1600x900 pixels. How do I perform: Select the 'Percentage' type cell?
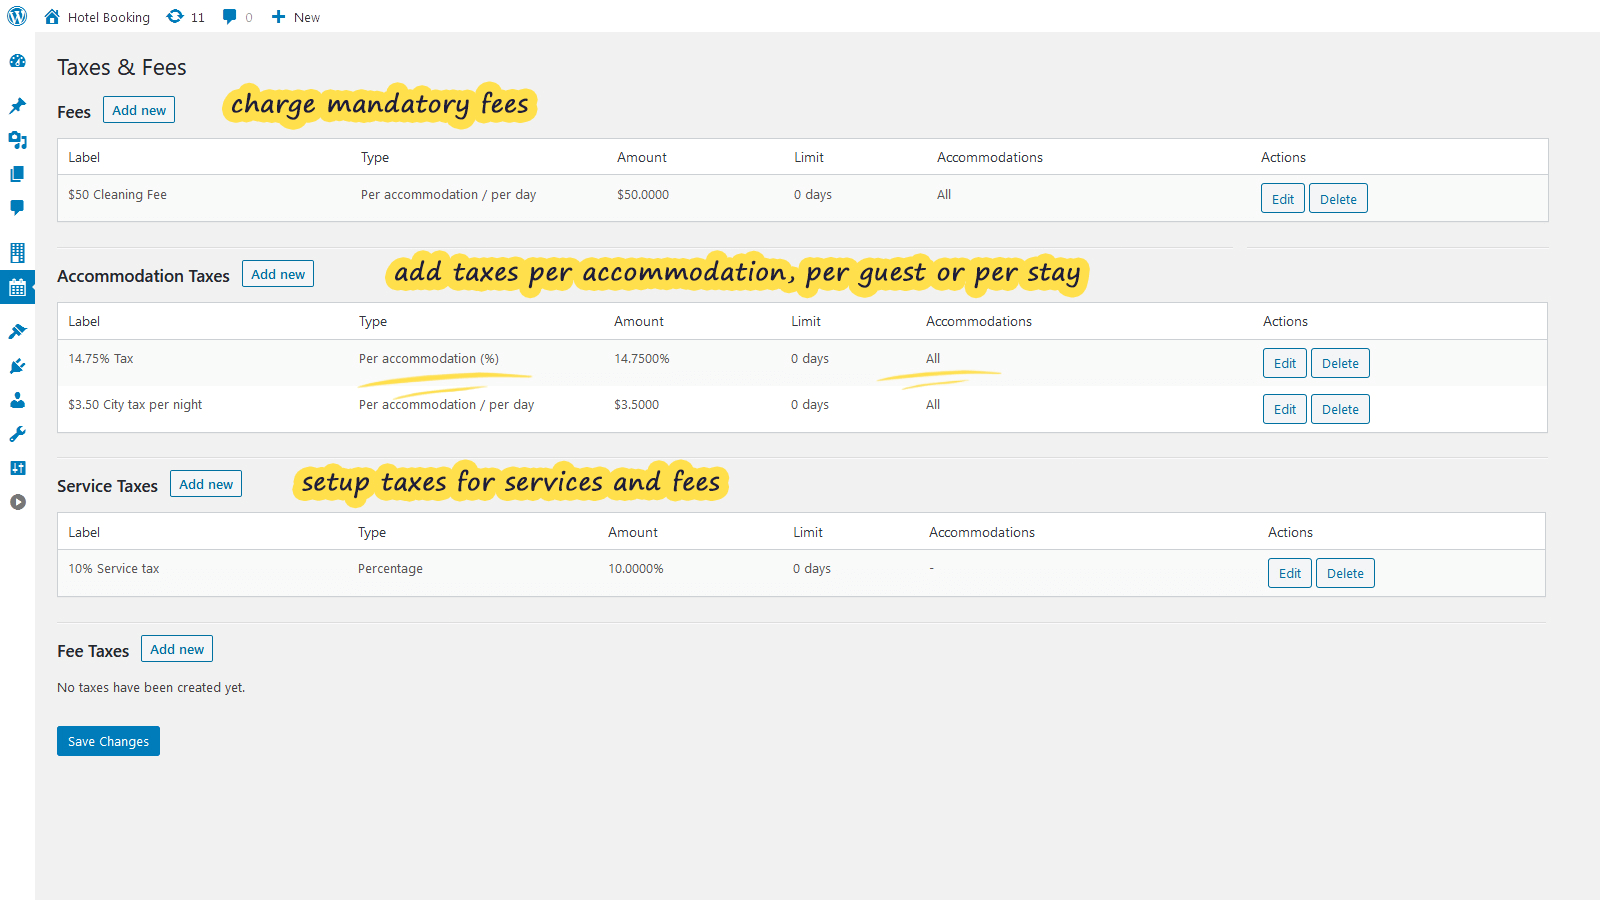point(390,569)
